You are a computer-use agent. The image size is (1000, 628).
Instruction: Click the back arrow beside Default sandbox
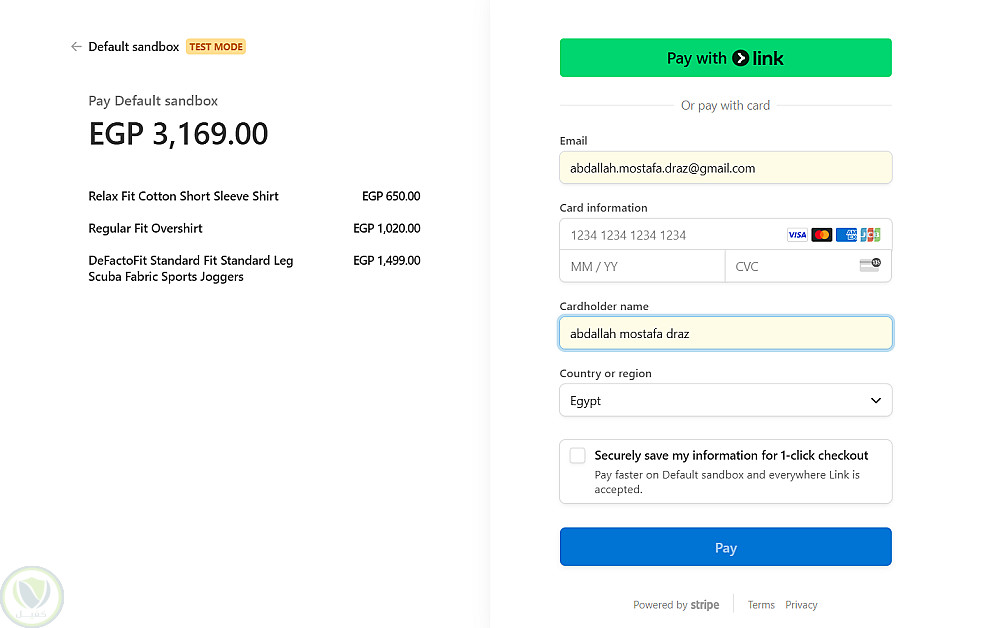(76, 47)
